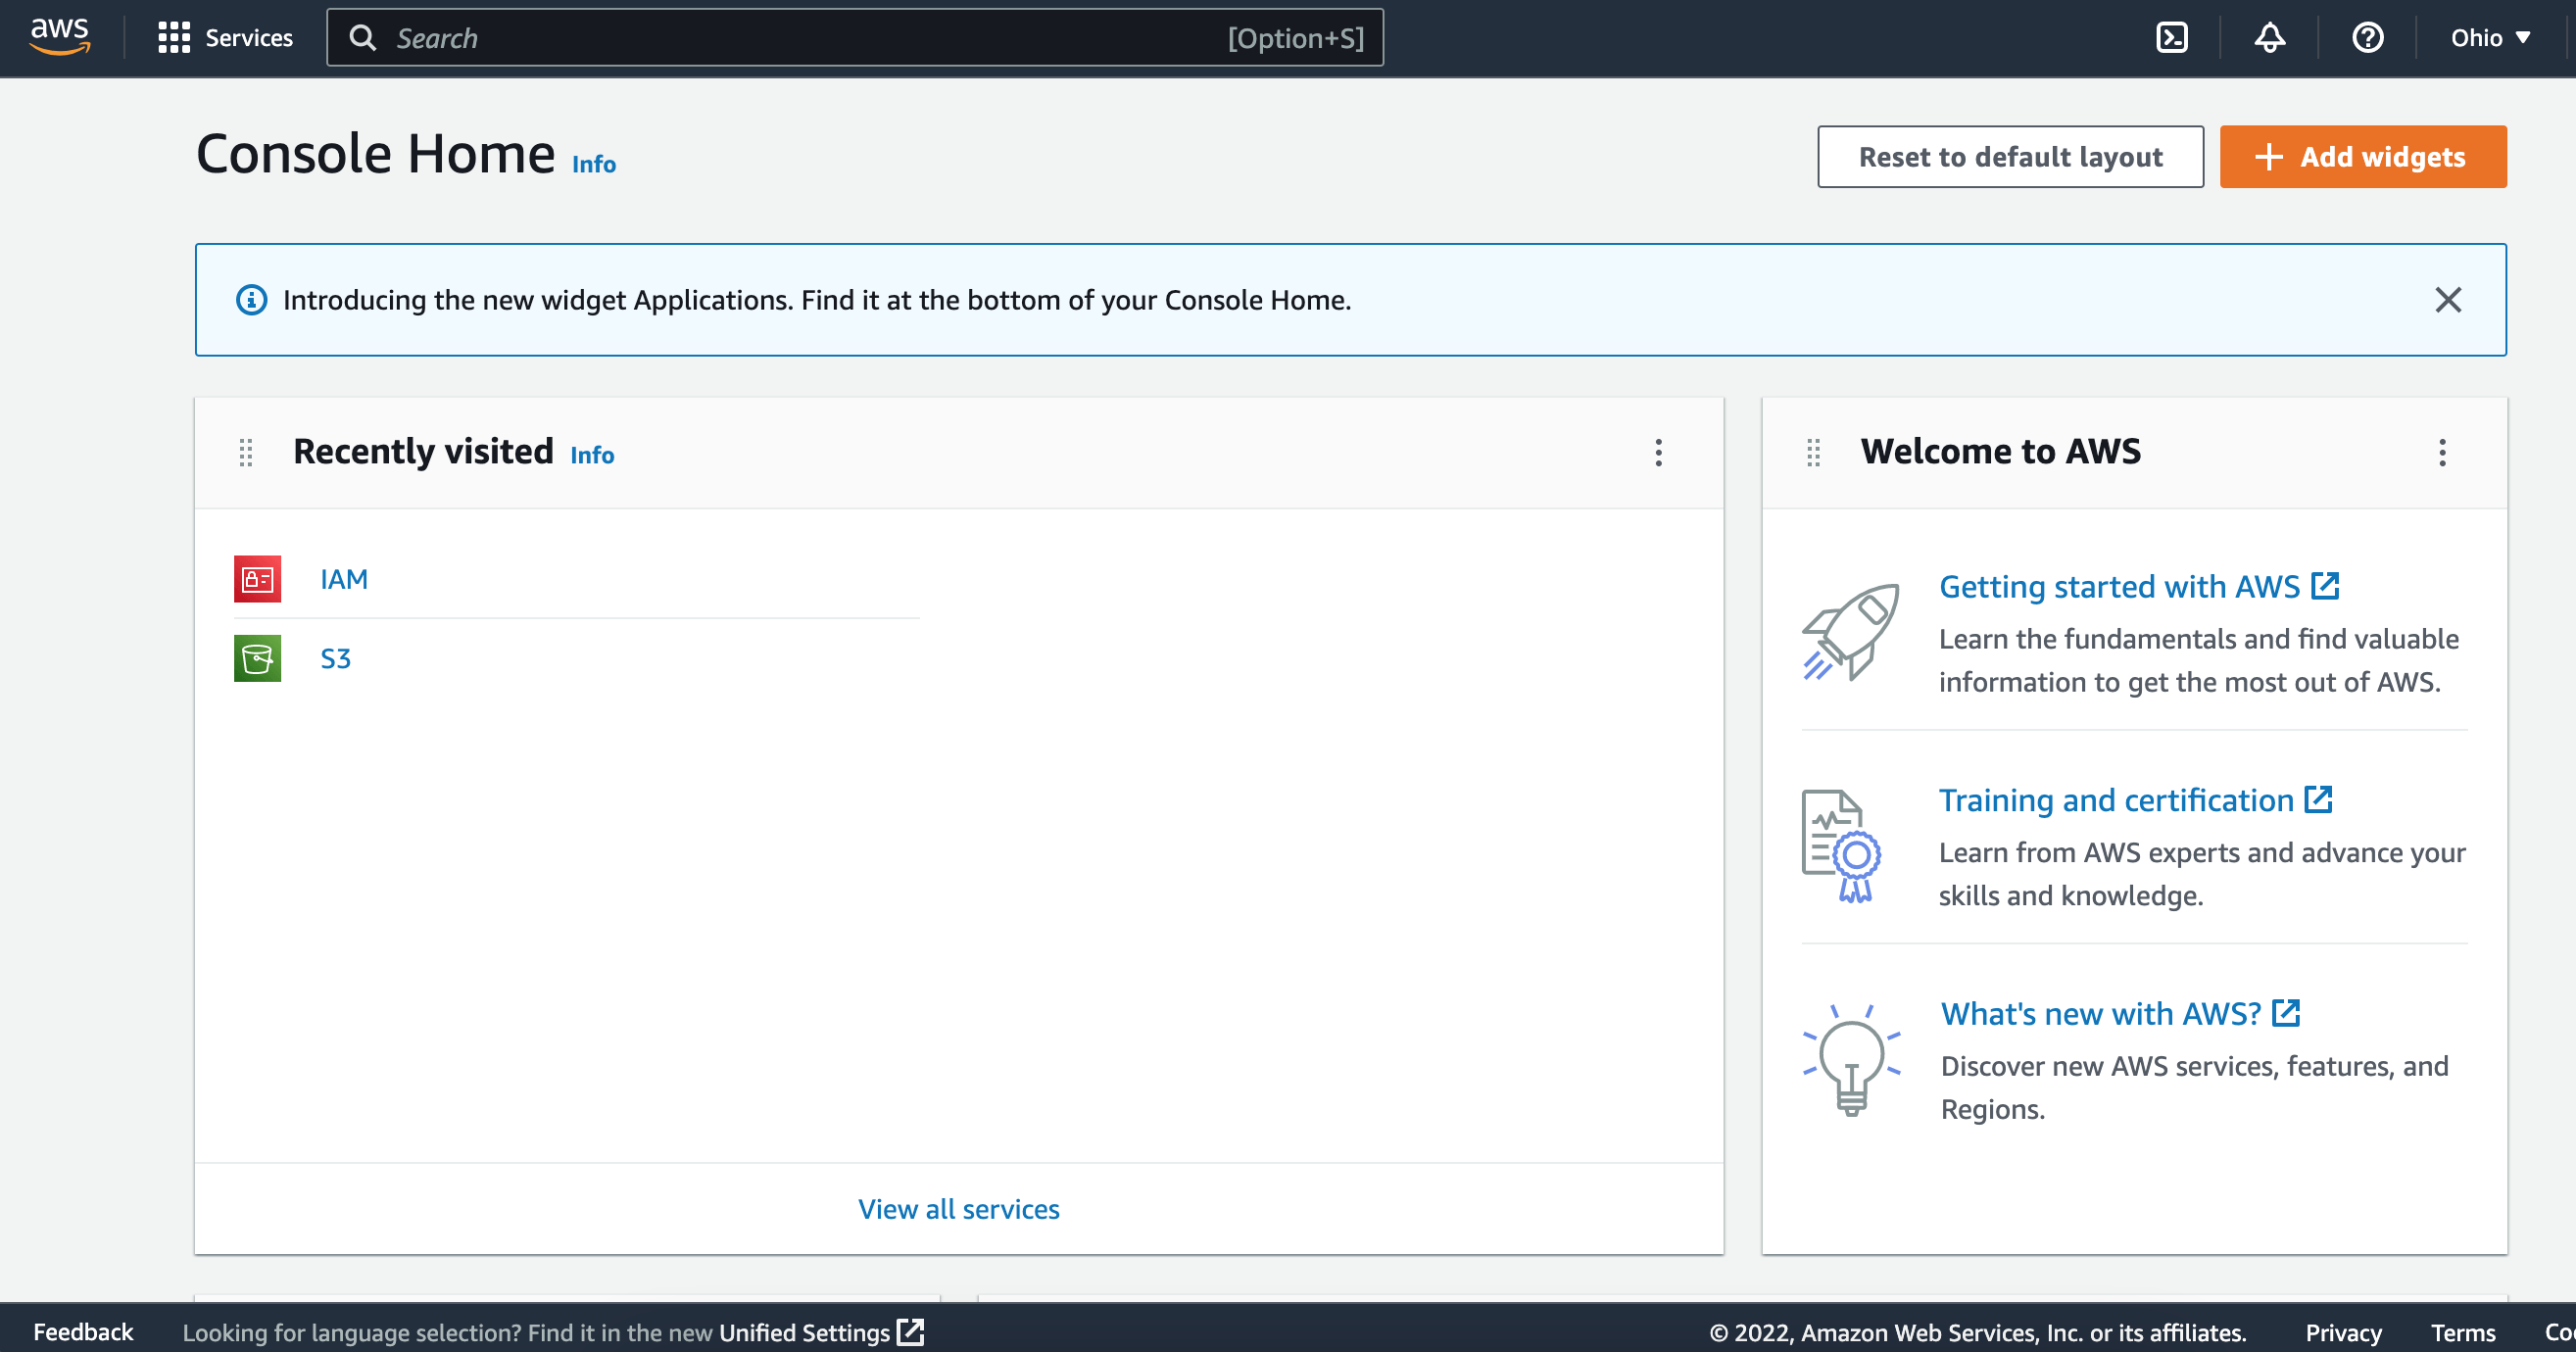Click Feedback in the footer
The image size is (2576, 1352).
(83, 1332)
